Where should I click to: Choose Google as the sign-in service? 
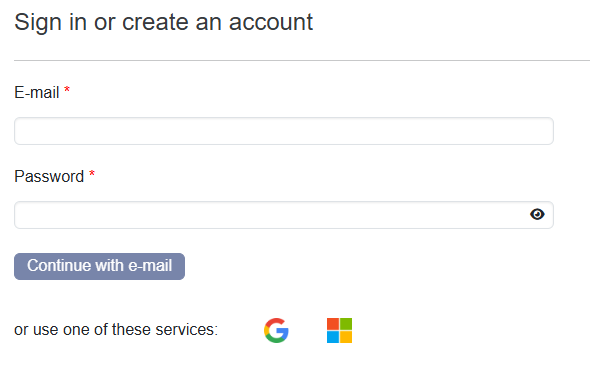tap(276, 330)
